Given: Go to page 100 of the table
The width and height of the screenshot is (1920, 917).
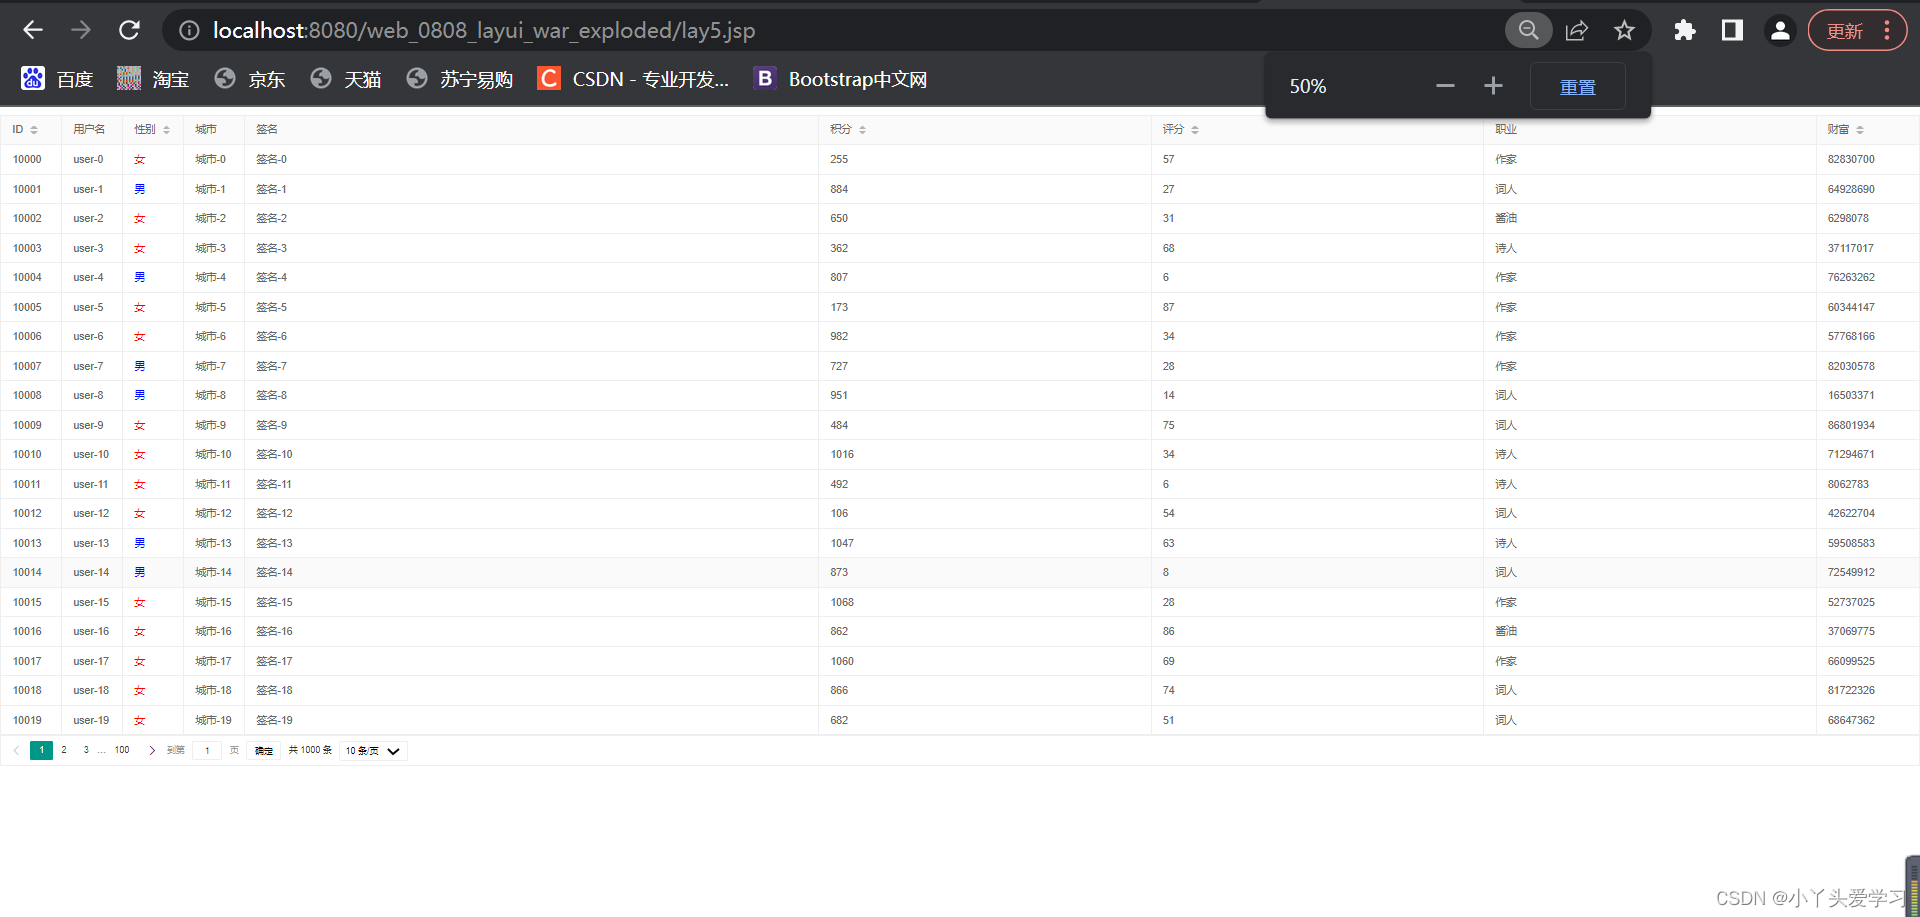Looking at the screenshot, I should (122, 750).
